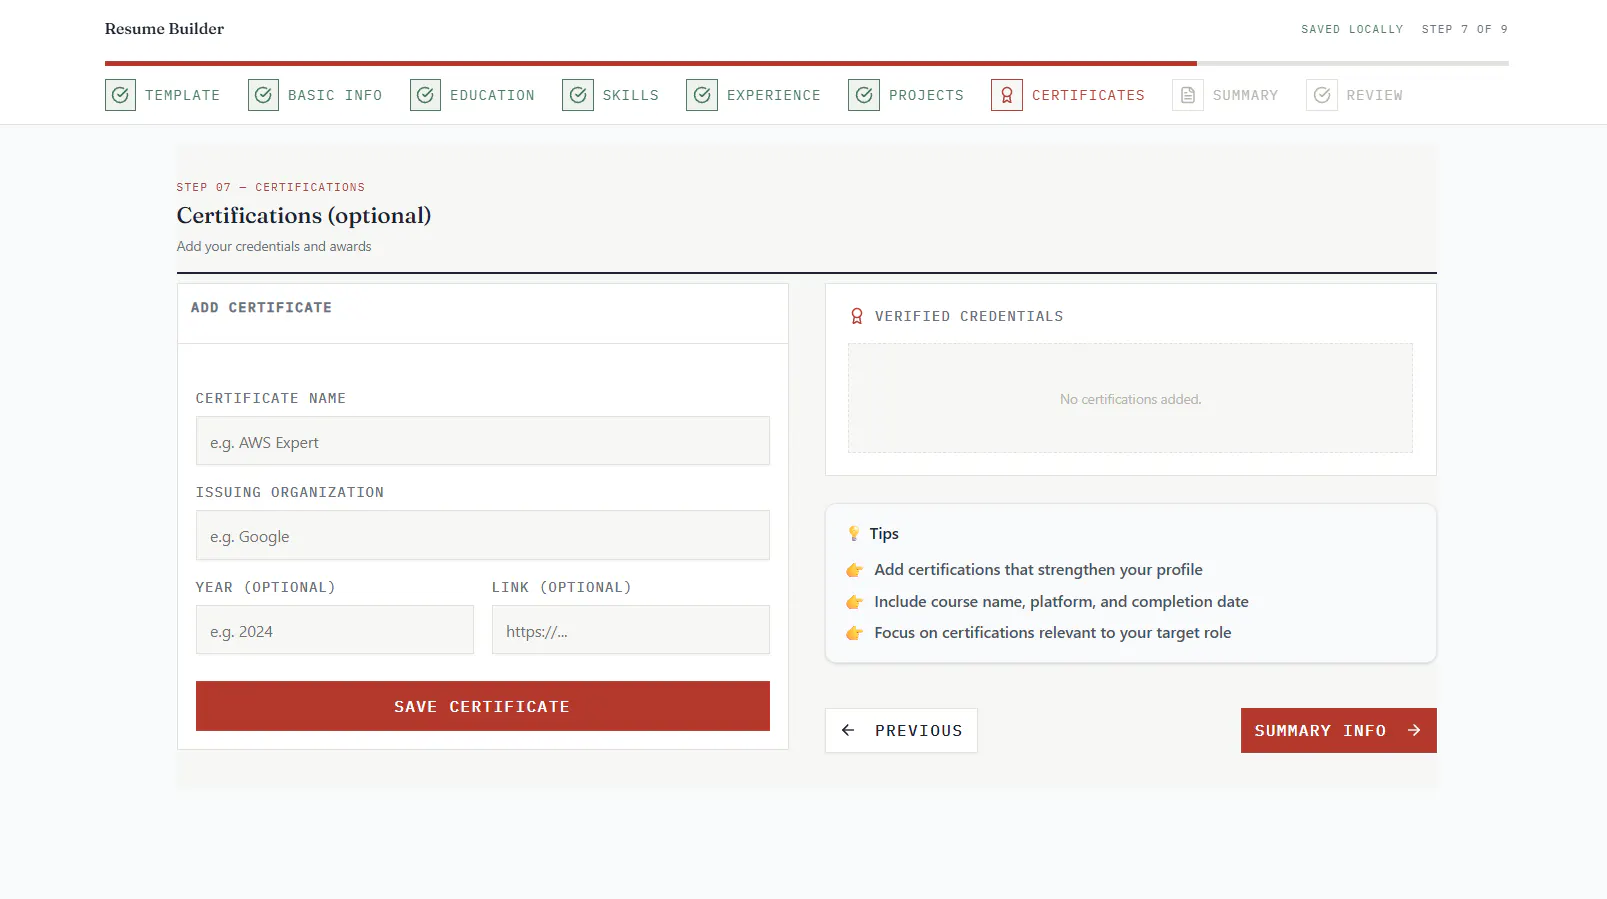The image size is (1607, 899).
Task: Continue with the Summary Info button
Action: coord(1338,731)
